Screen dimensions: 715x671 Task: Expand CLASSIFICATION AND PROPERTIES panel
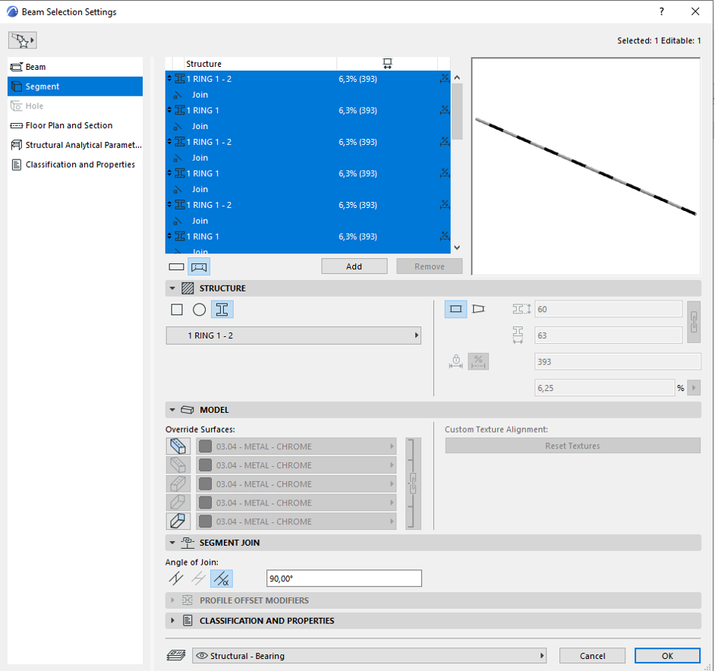[172, 621]
